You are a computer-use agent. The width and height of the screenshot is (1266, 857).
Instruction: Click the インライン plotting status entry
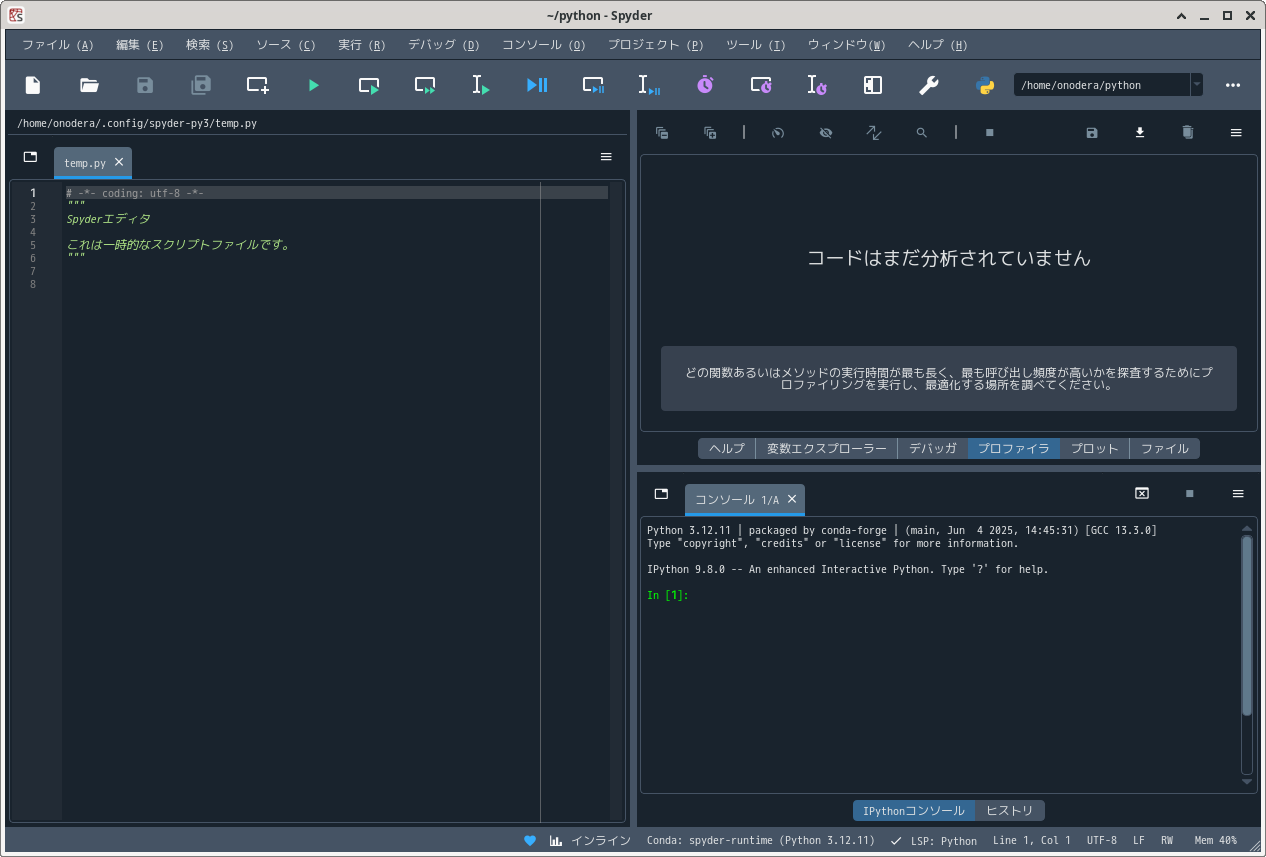pyautogui.click(x=590, y=841)
